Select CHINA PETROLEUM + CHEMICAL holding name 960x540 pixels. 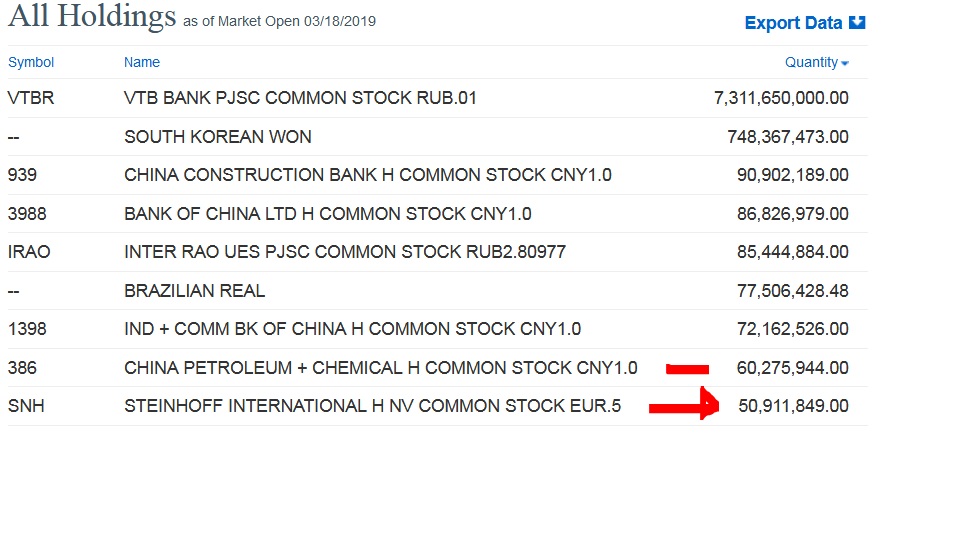point(380,368)
